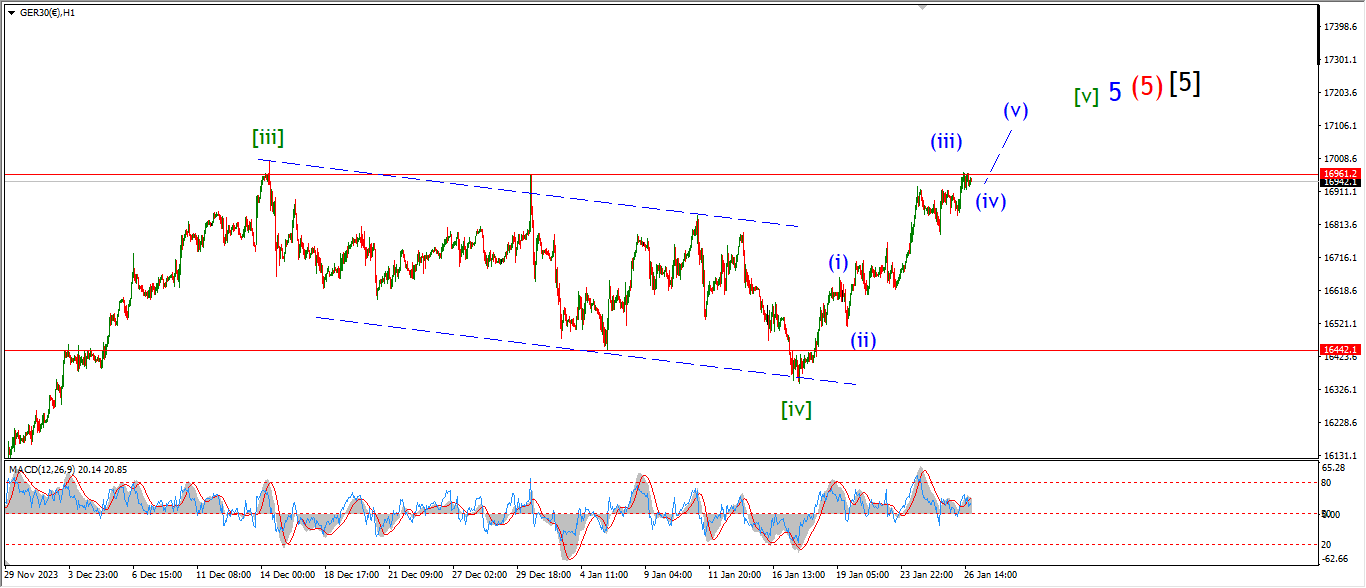The image size is (1366, 588).
Task: Click the red 16442.1 price level tag
Action: [1340, 350]
